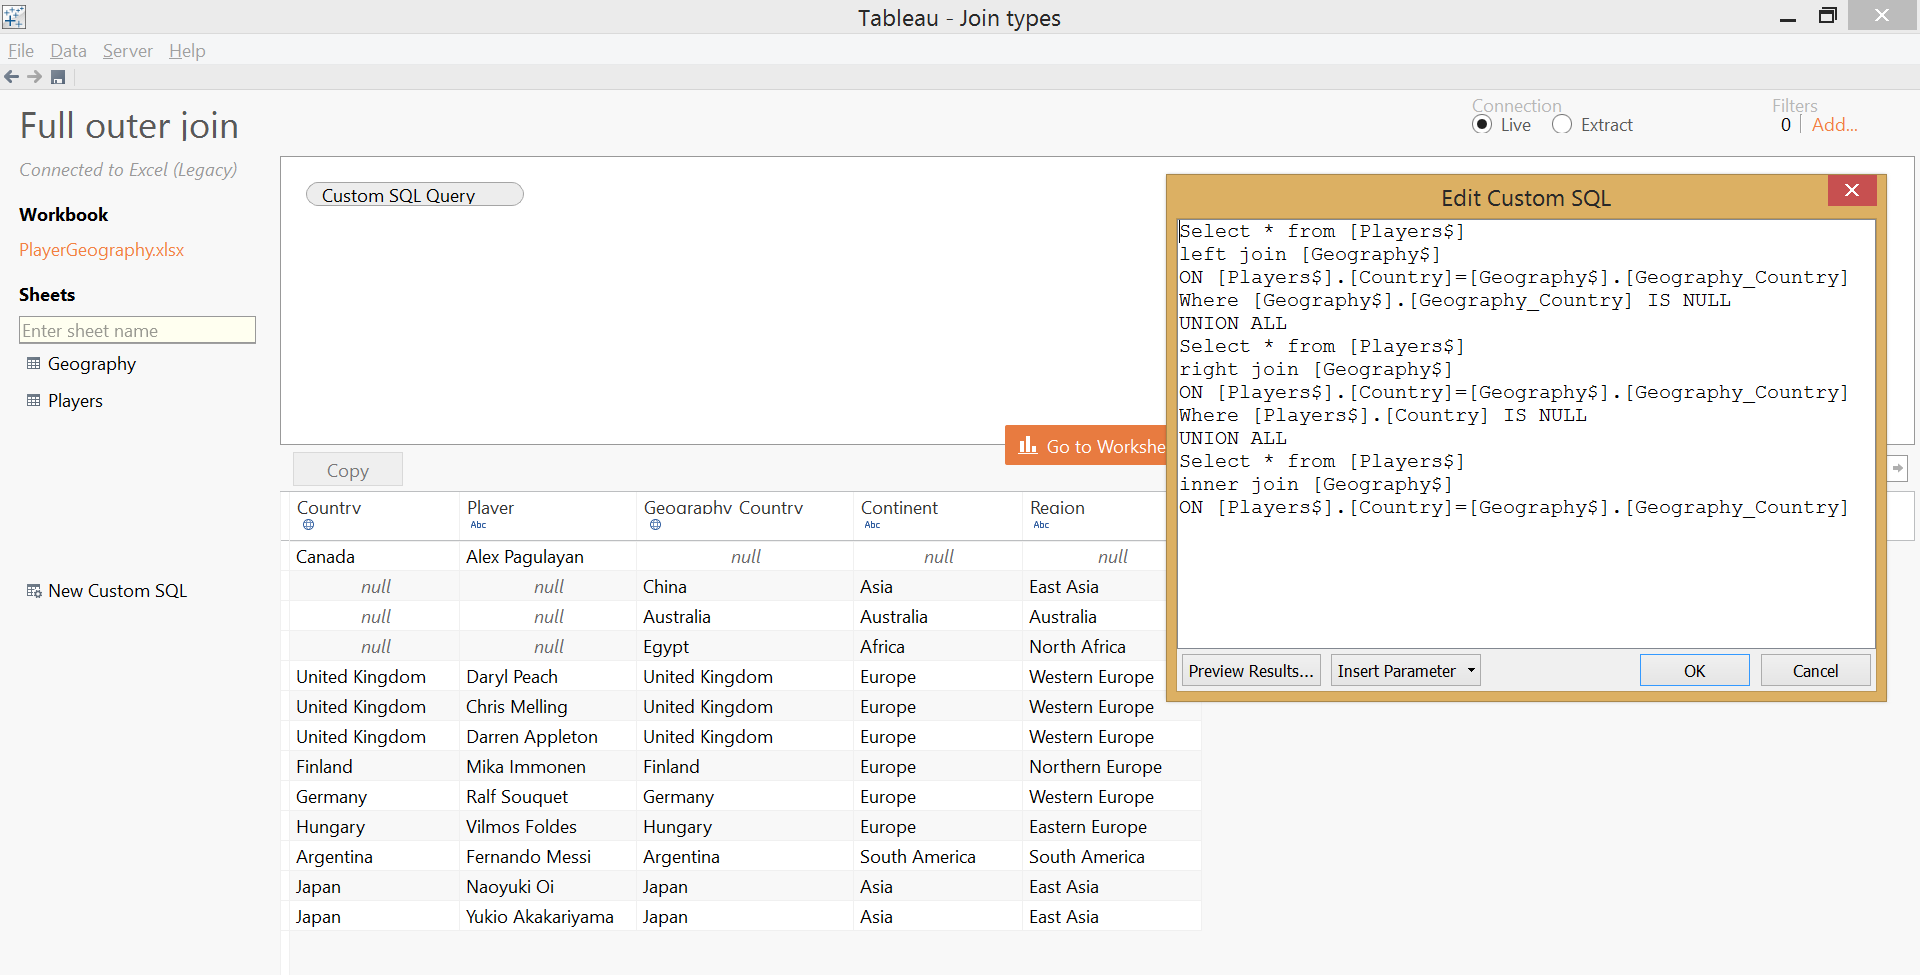The image size is (1920, 975).
Task: Click the Players sheet table icon
Action: click(x=34, y=401)
